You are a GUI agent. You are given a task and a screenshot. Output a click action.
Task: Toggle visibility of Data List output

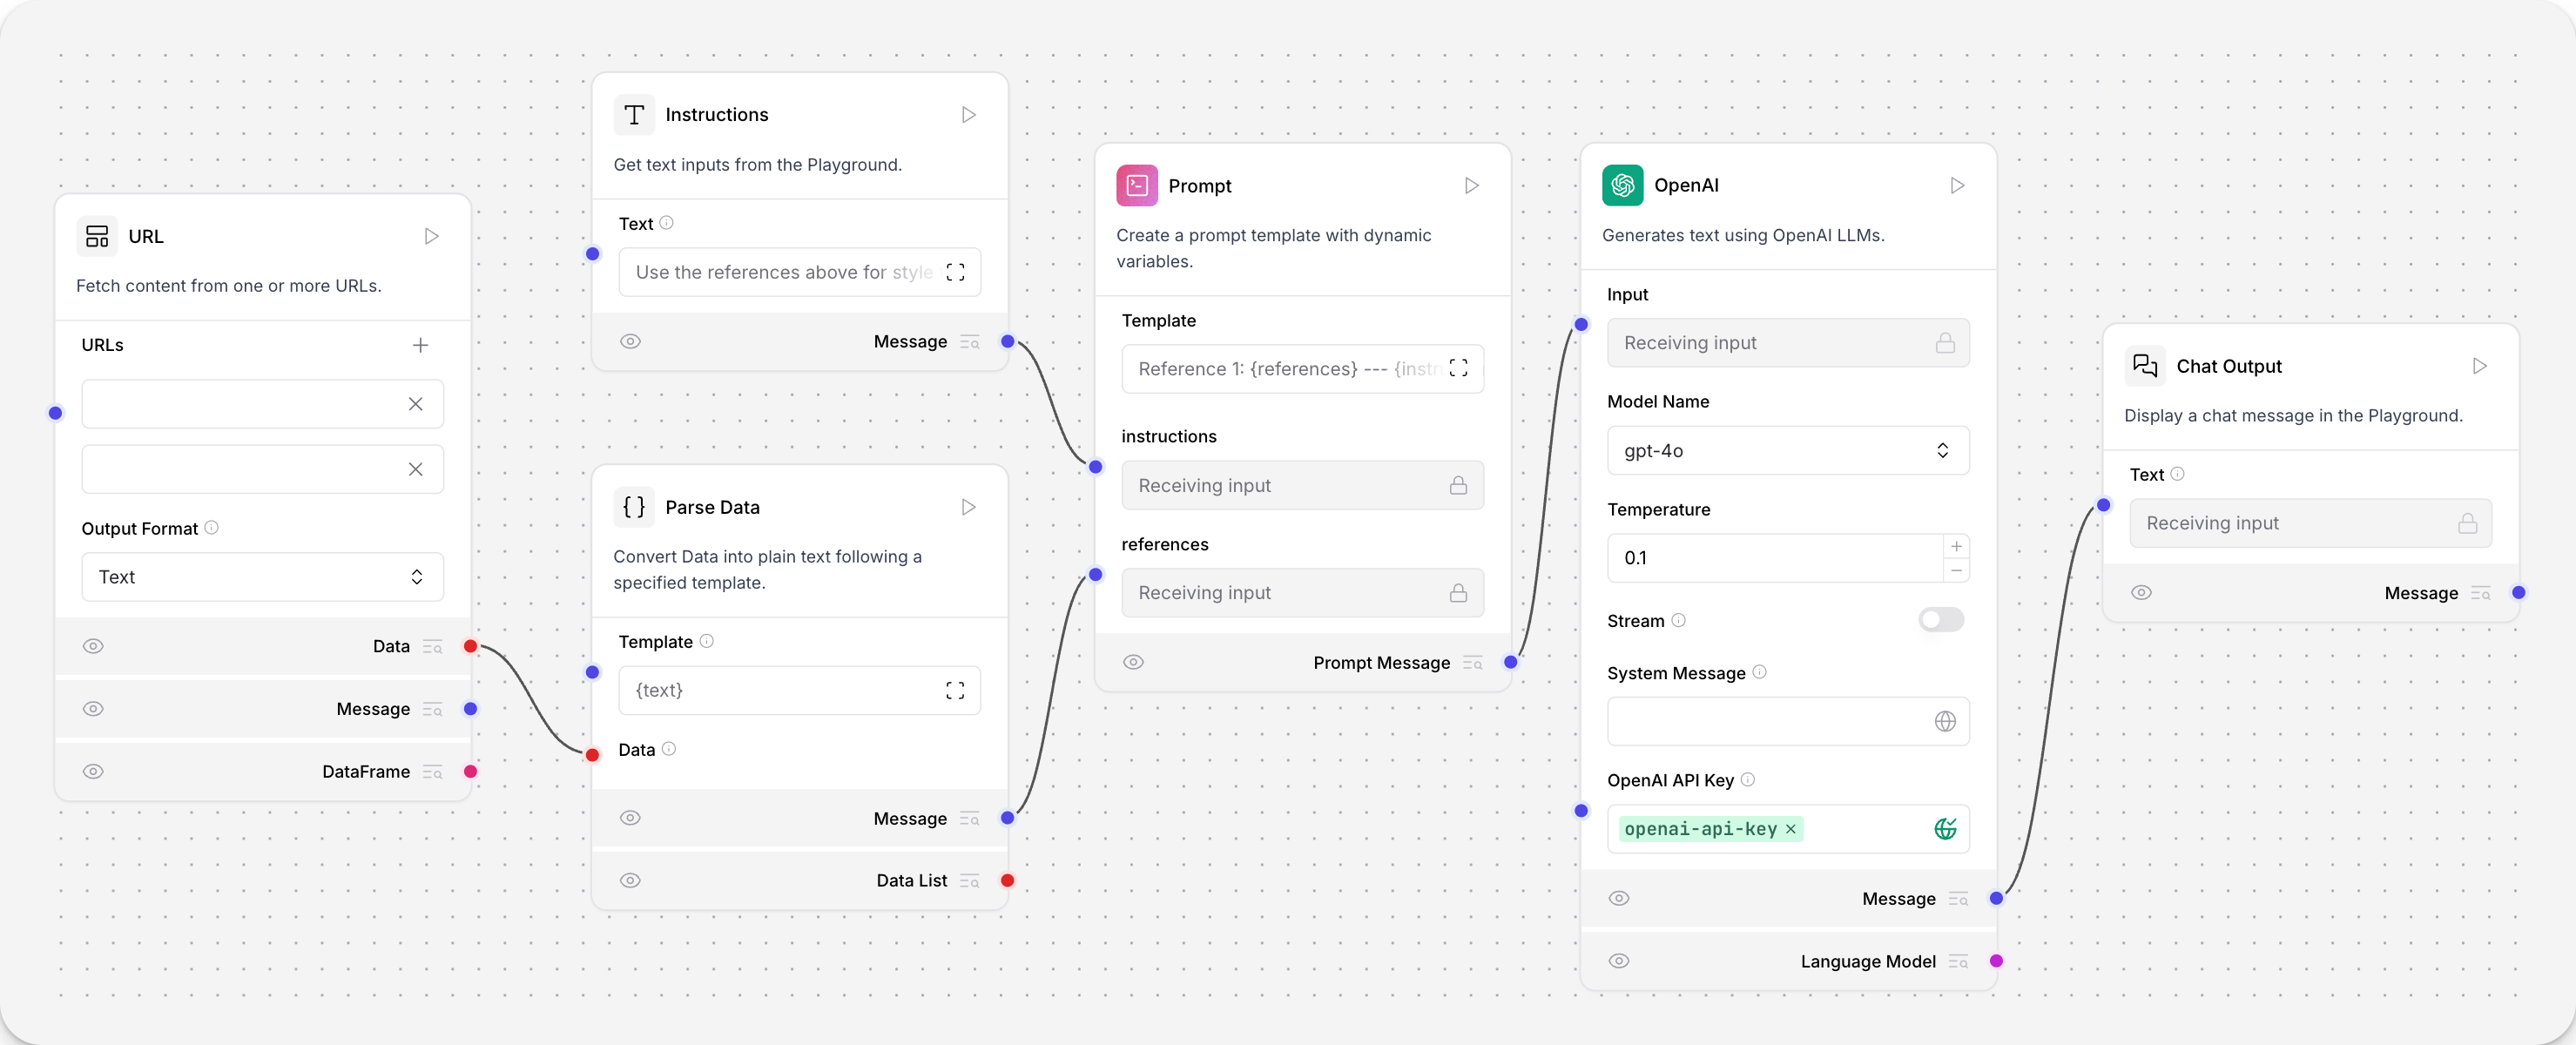click(630, 881)
